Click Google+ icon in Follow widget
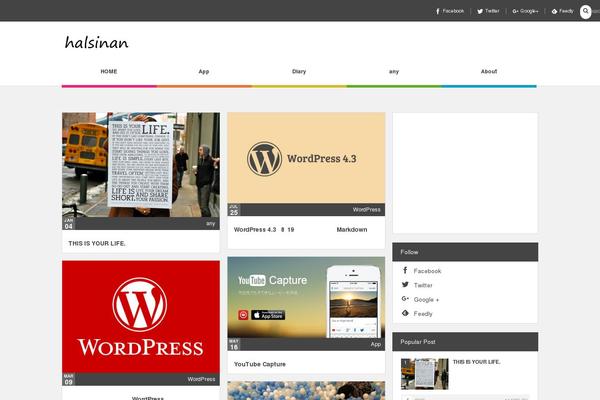Image resolution: width=600 pixels, height=400 pixels. [x=405, y=299]
